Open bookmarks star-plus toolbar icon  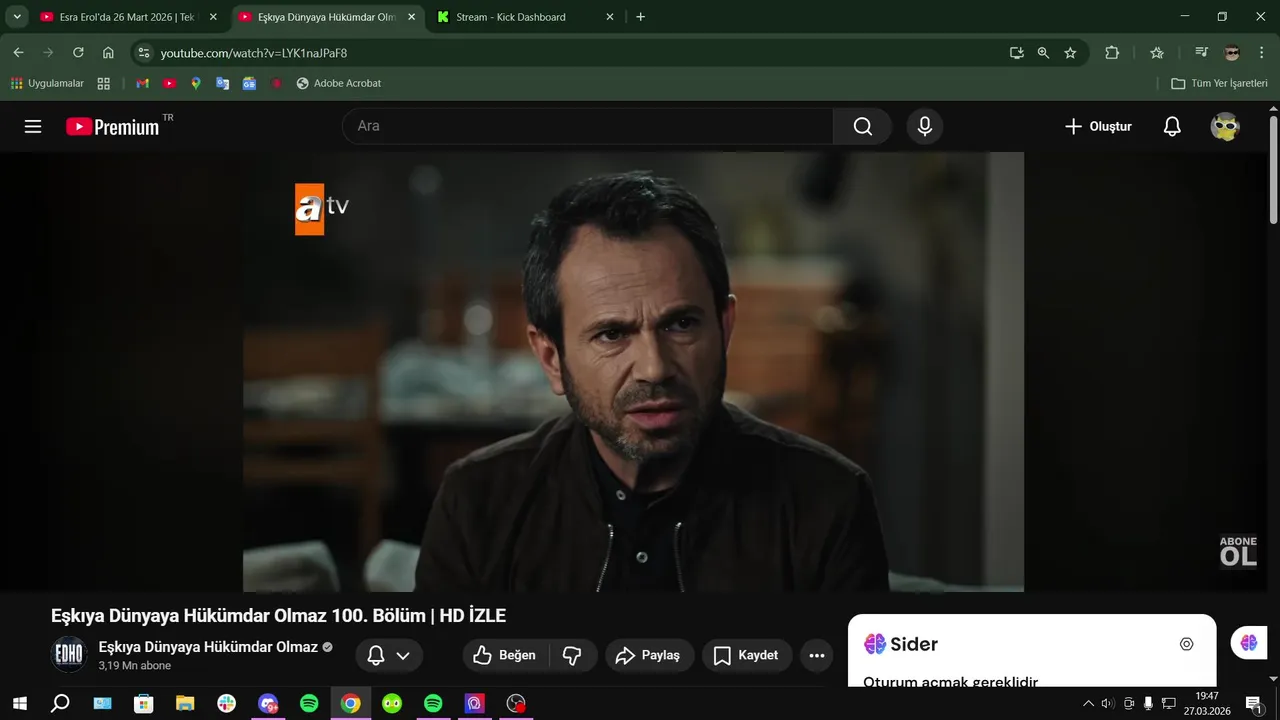point(1157,53)
